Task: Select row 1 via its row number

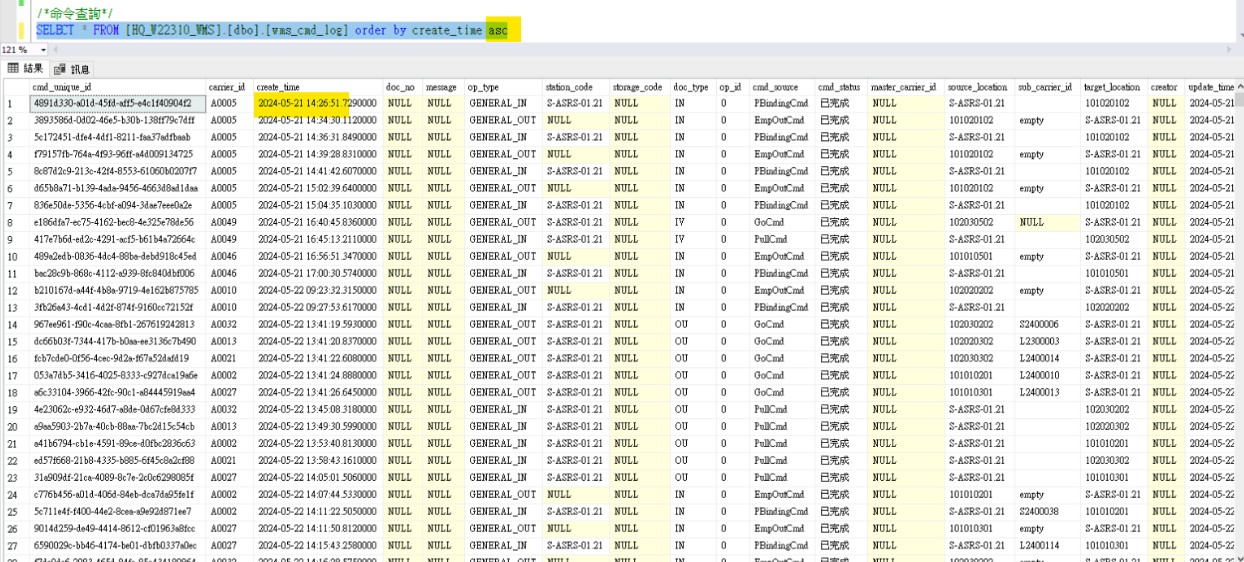Action: 10,103
